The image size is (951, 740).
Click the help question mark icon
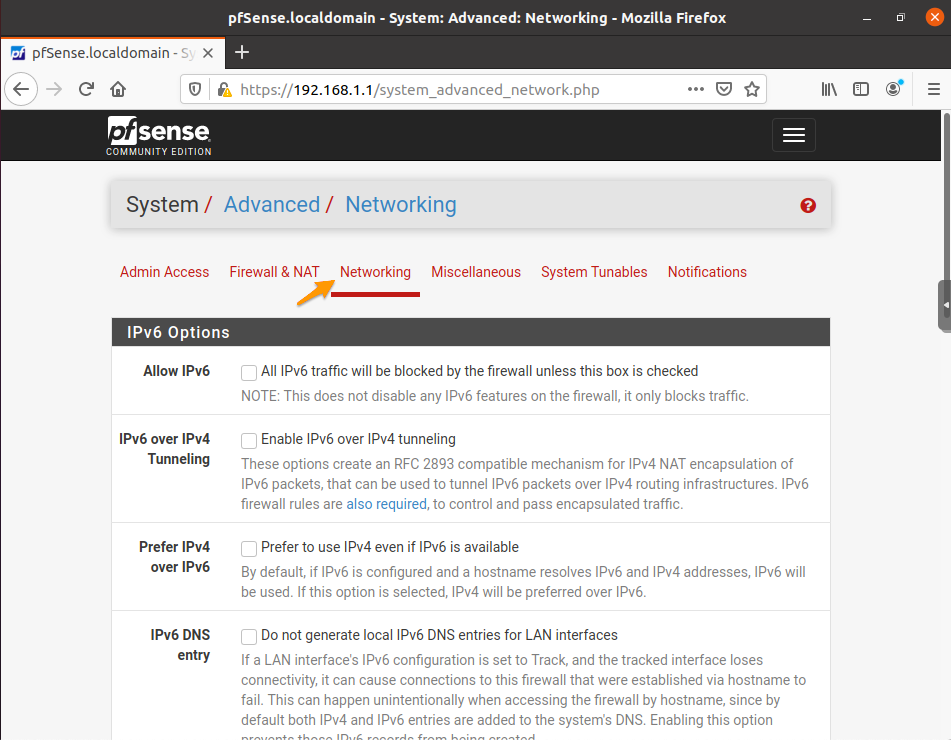coord(807,206)
